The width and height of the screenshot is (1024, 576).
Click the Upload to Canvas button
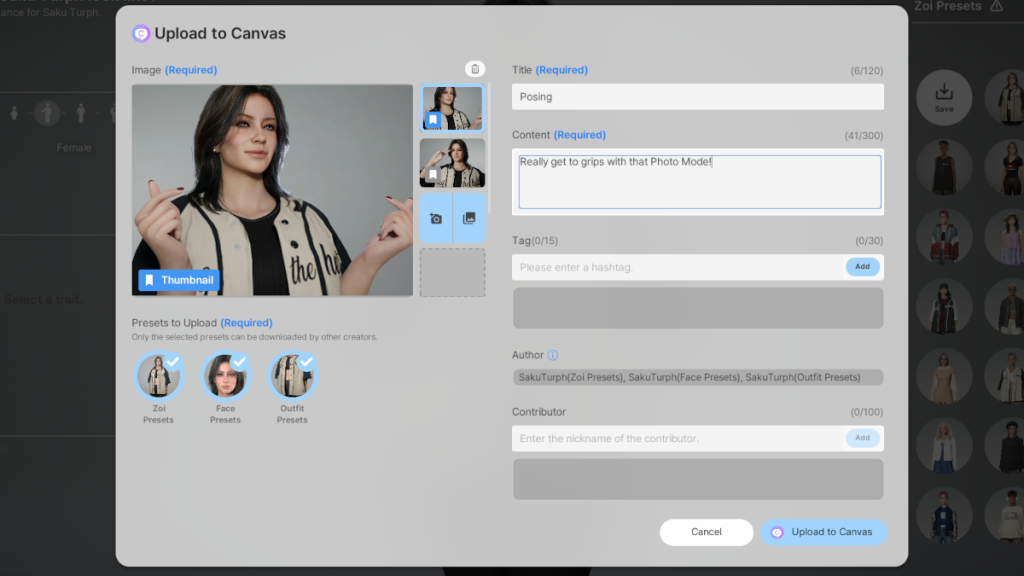click(823, 532)
